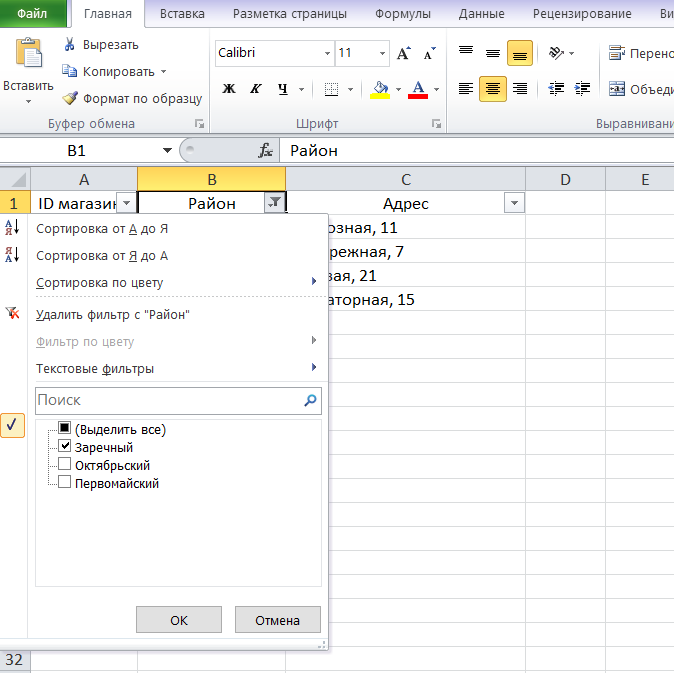Click the increase font size icon

[x=404, y=53]
